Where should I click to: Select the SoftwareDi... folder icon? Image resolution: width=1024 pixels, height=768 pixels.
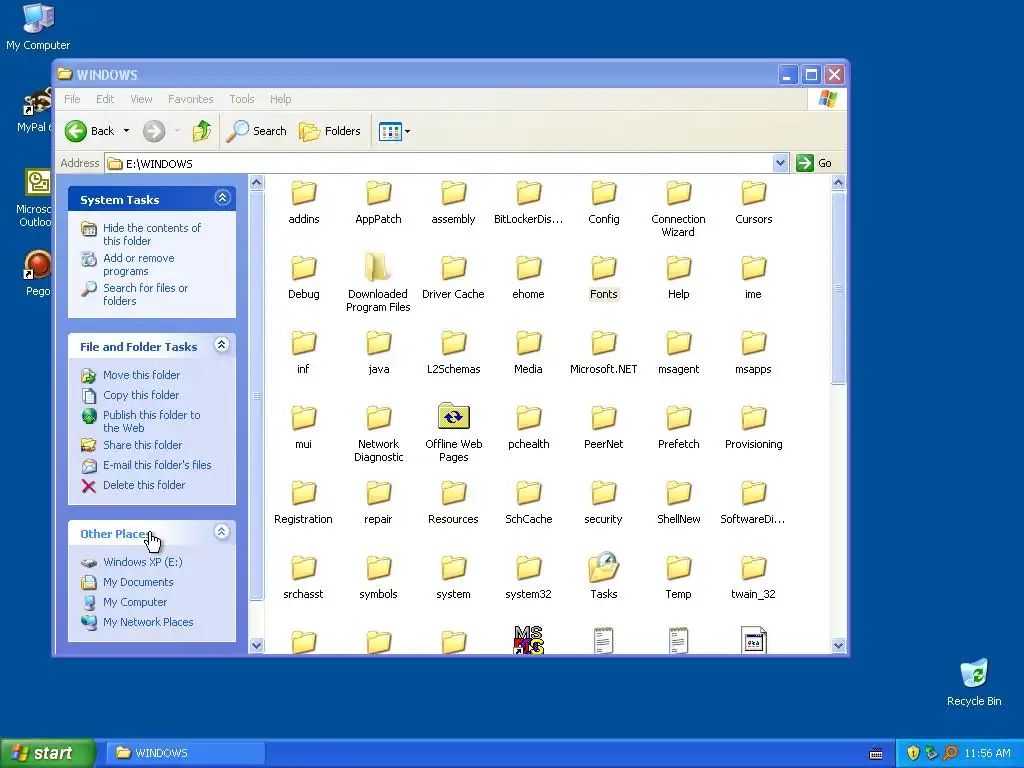pos(754,494)
